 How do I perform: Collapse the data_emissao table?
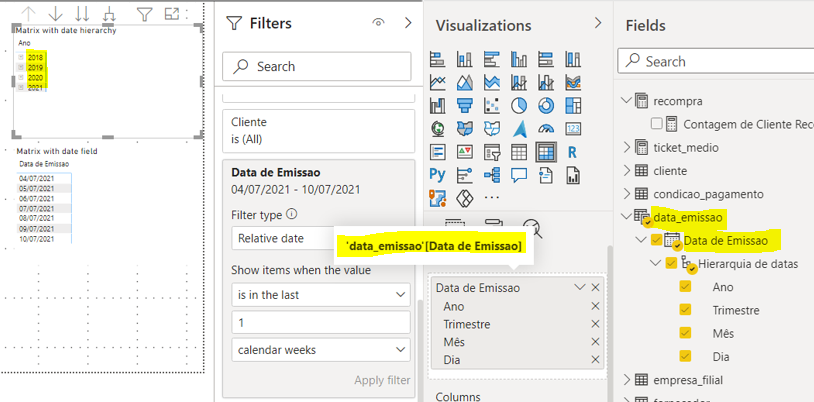point(628,217)
